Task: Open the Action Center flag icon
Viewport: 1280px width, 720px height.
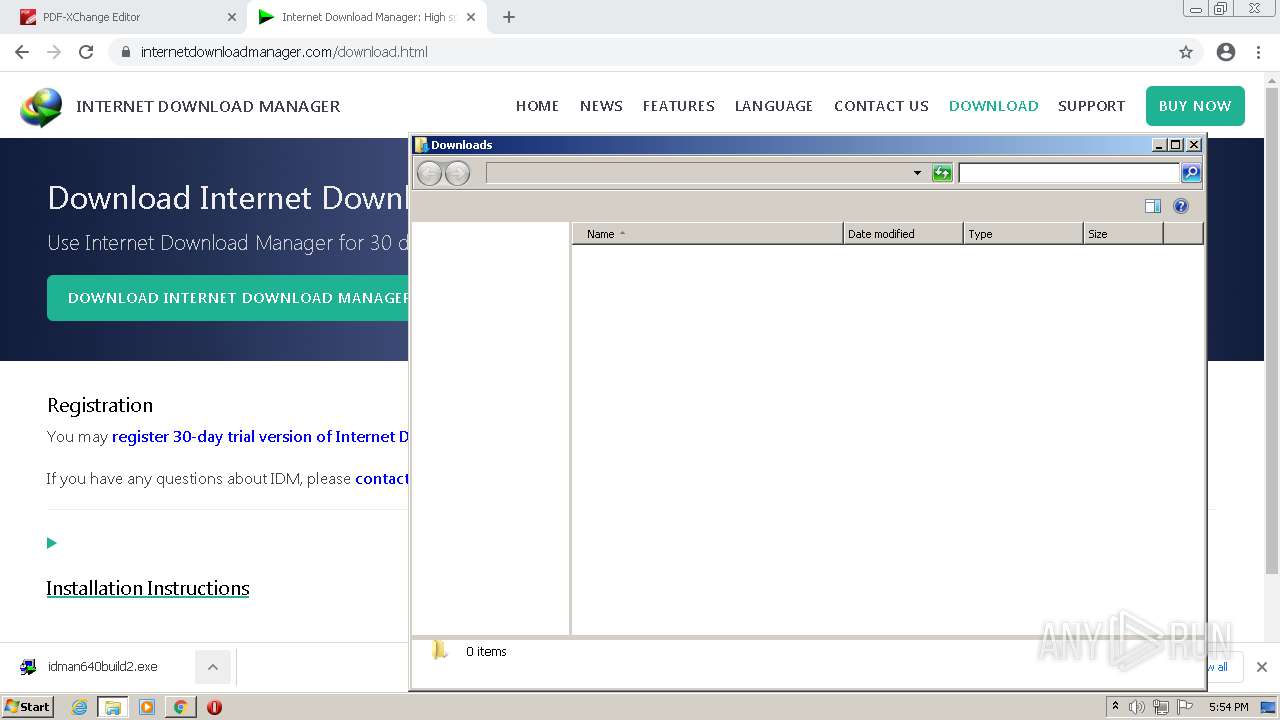Action: point(1185,707)
